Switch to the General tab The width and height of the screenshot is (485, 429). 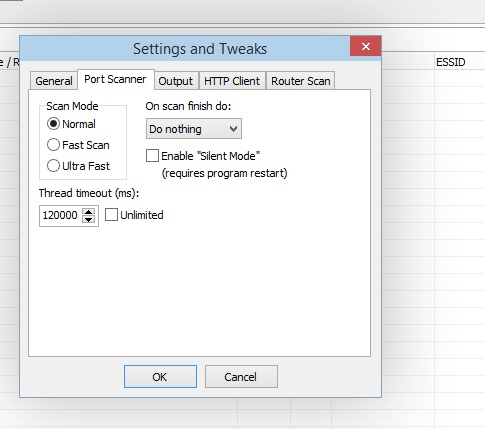tap(54, 81)
